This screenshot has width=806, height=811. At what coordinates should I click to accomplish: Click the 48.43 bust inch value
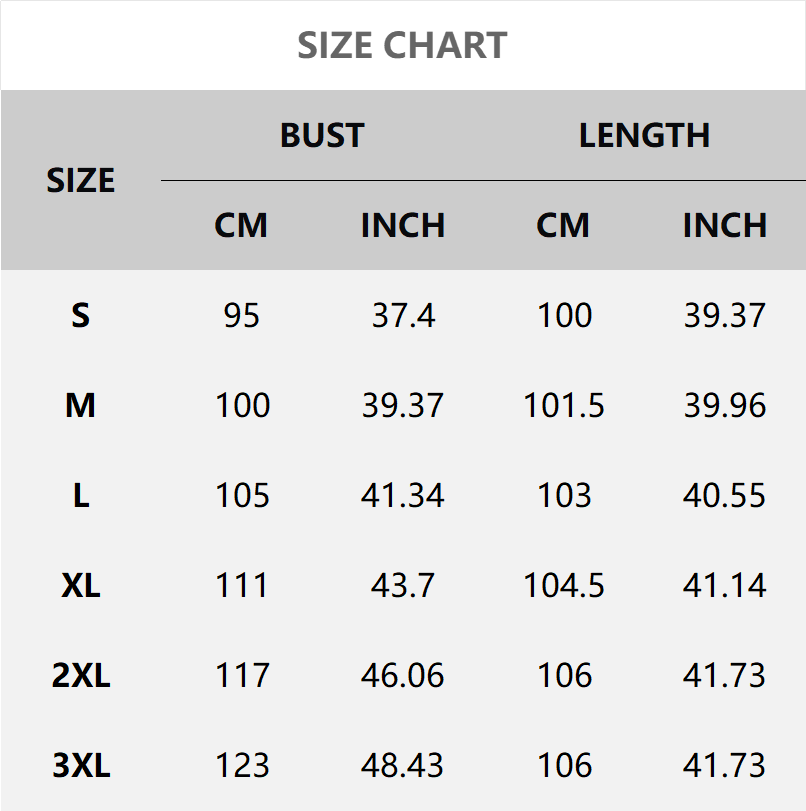point(403,766)
